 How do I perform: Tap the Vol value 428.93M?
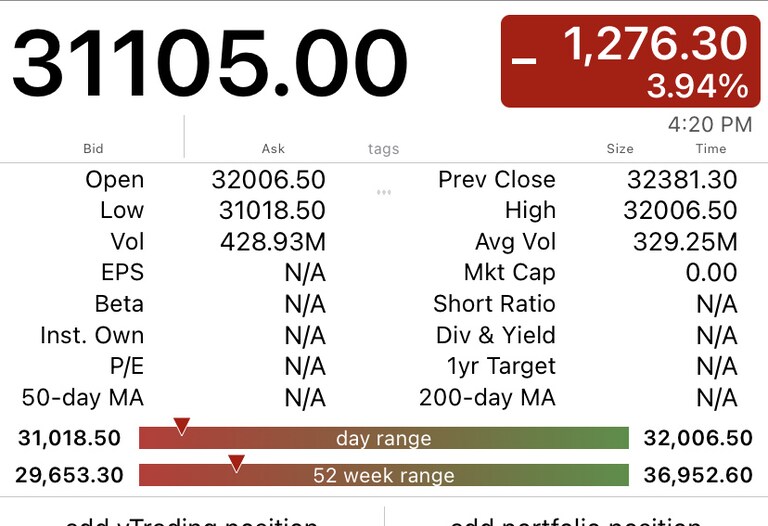pyautogui.click(x=273, y=242)
